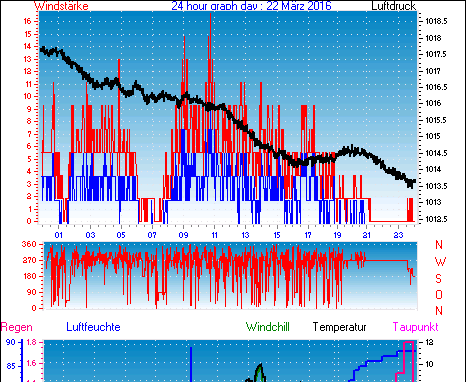The height and width of the screenshot is (382, 470).
Task: Click the hour label '01' on time axis
Action: pos(59,235)
